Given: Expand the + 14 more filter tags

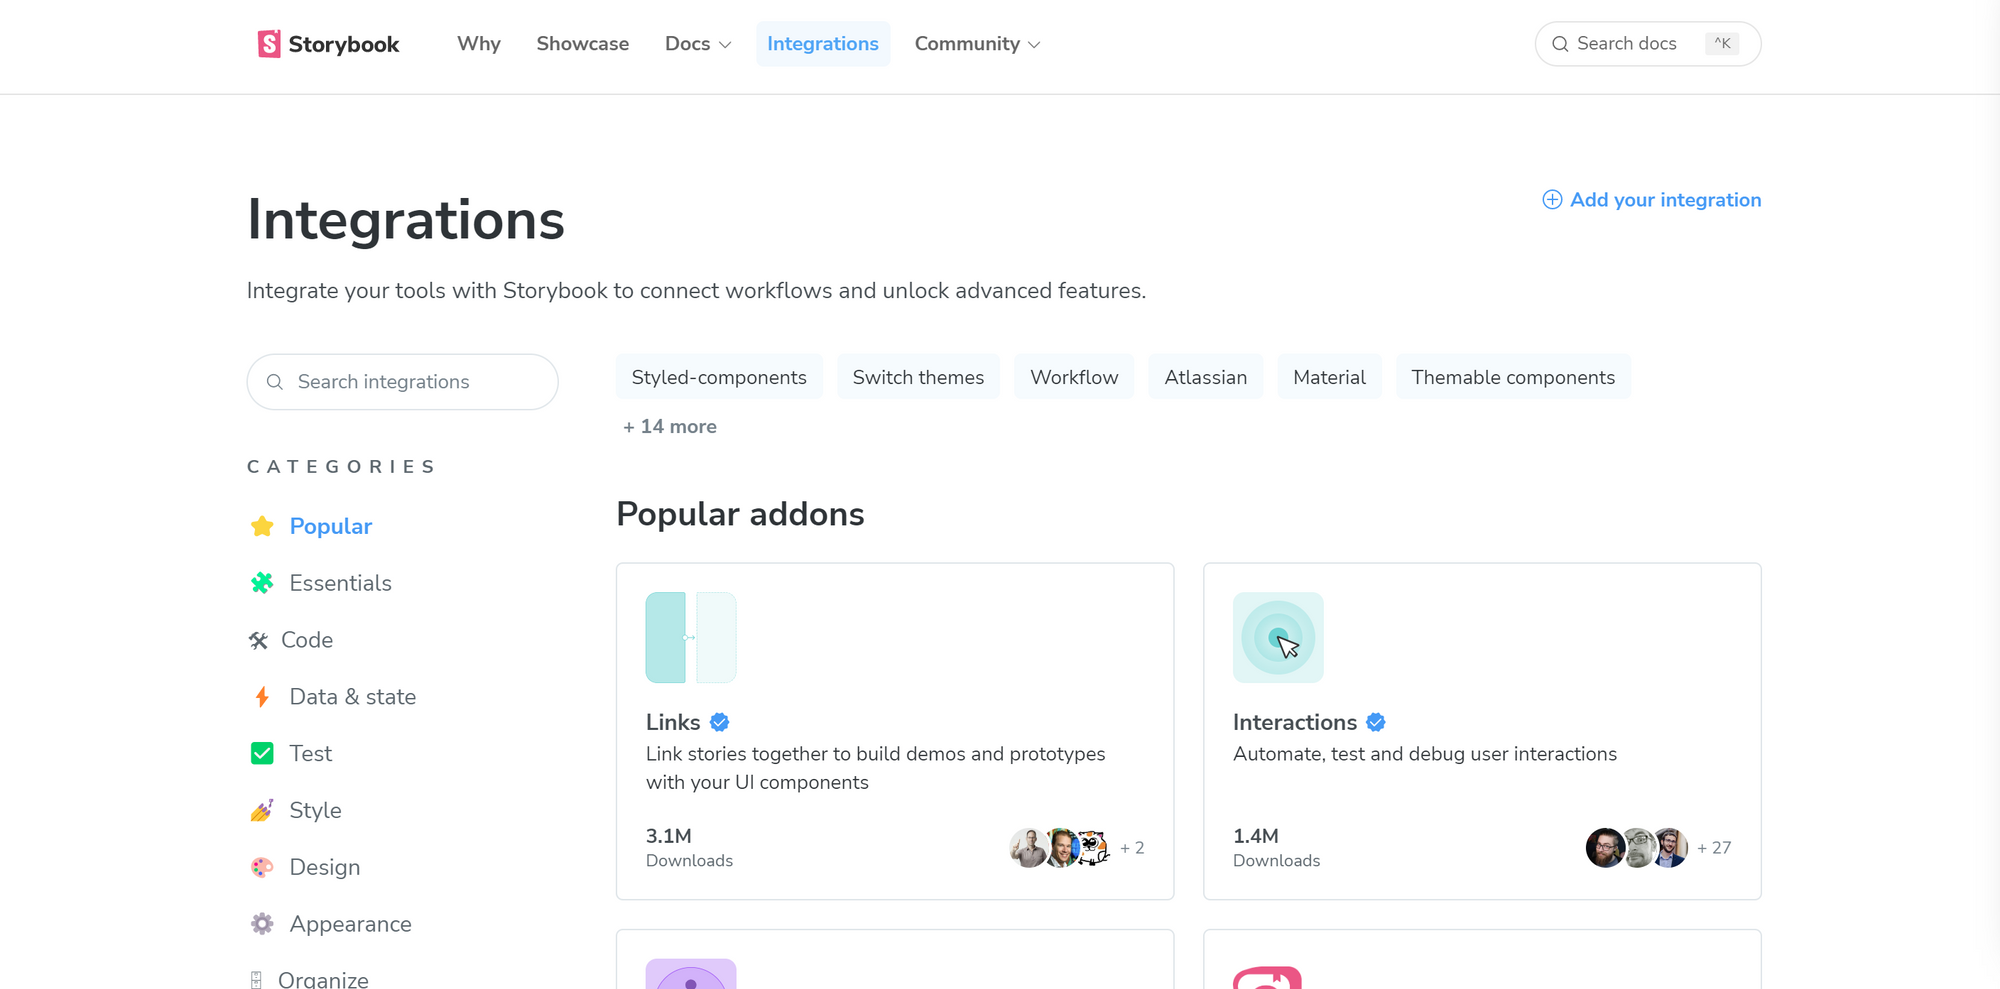Looking at the screenshot, I should [669, 426].
